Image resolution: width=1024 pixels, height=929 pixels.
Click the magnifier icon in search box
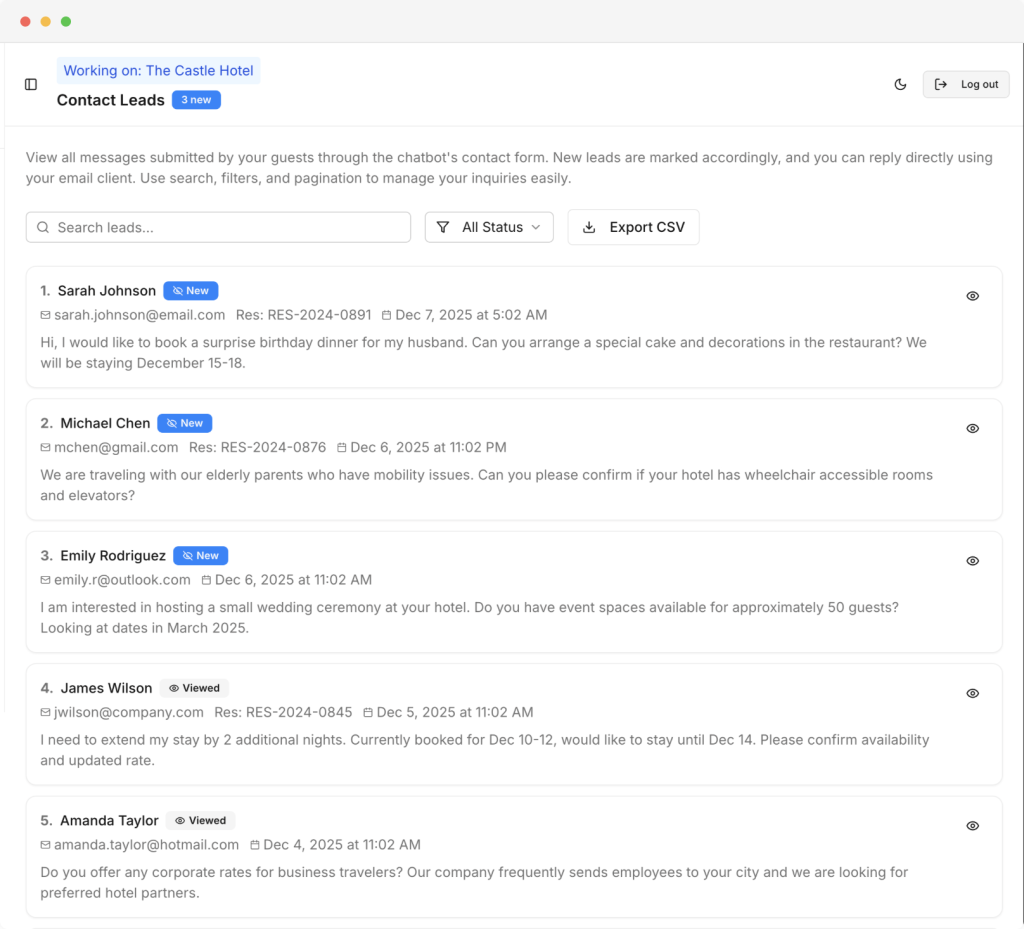(x=43, y=227)
